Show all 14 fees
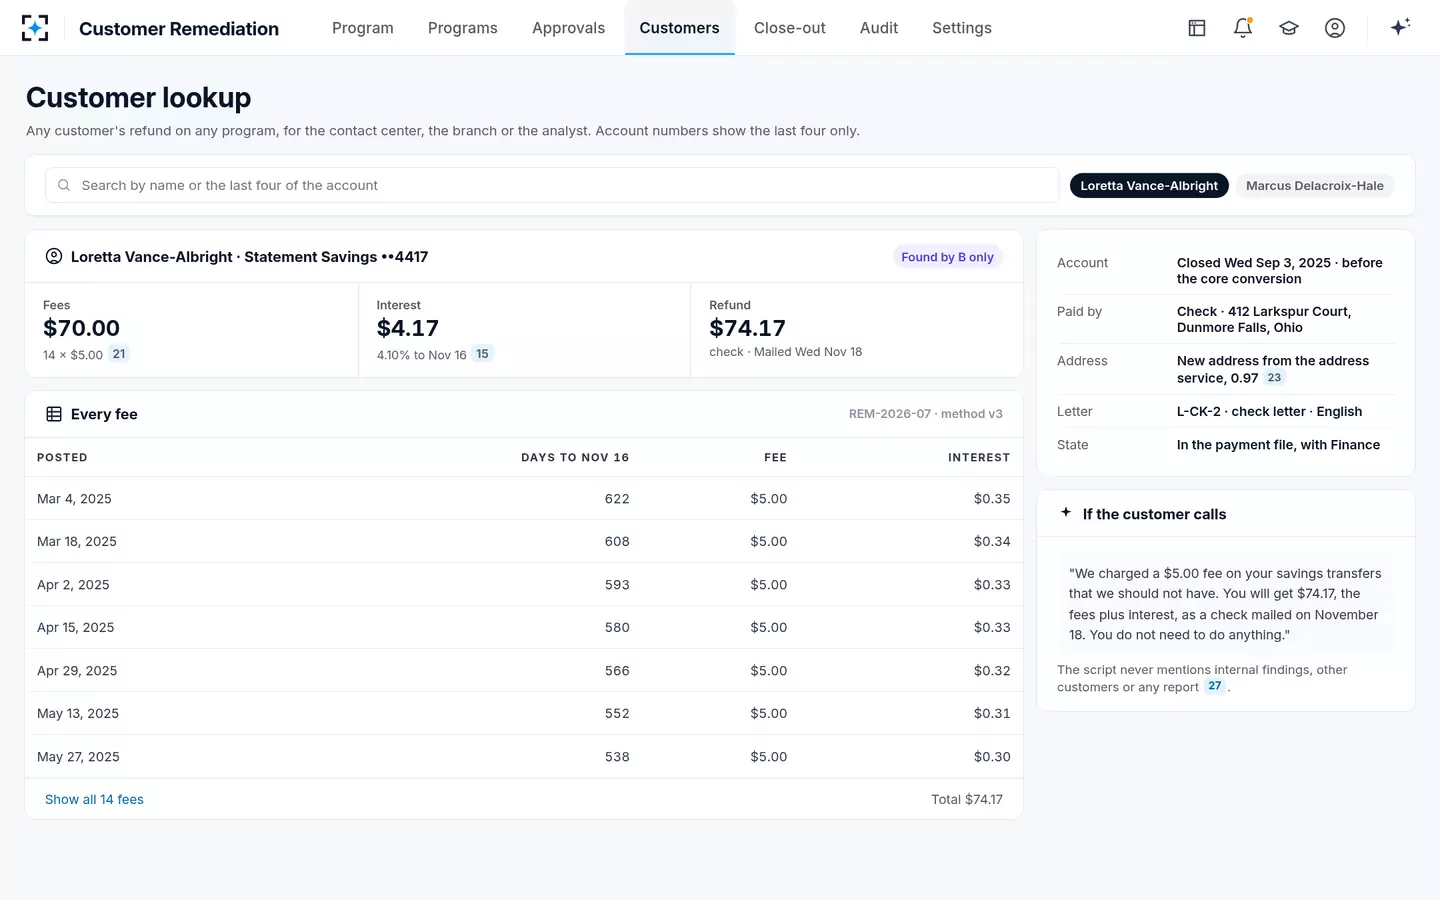Viewport: 1440px width, 900px height. (94, 799)
